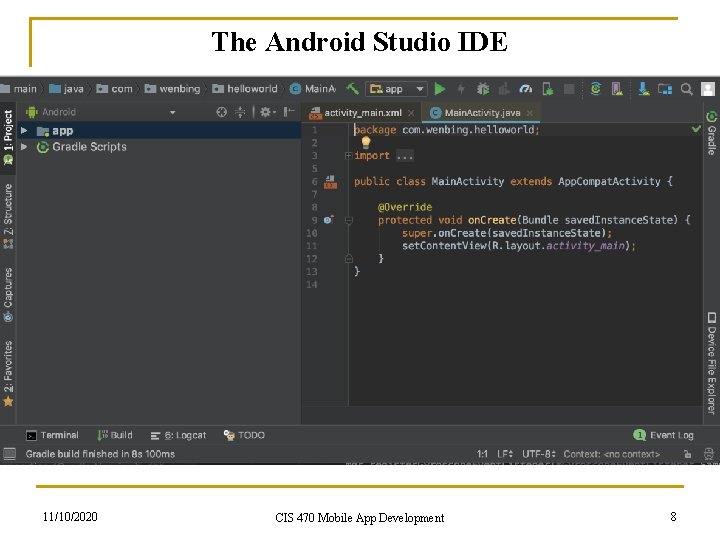
Task: Open the Gradle tool window tab
Action: pyautogui.click(x=711, y=133)
